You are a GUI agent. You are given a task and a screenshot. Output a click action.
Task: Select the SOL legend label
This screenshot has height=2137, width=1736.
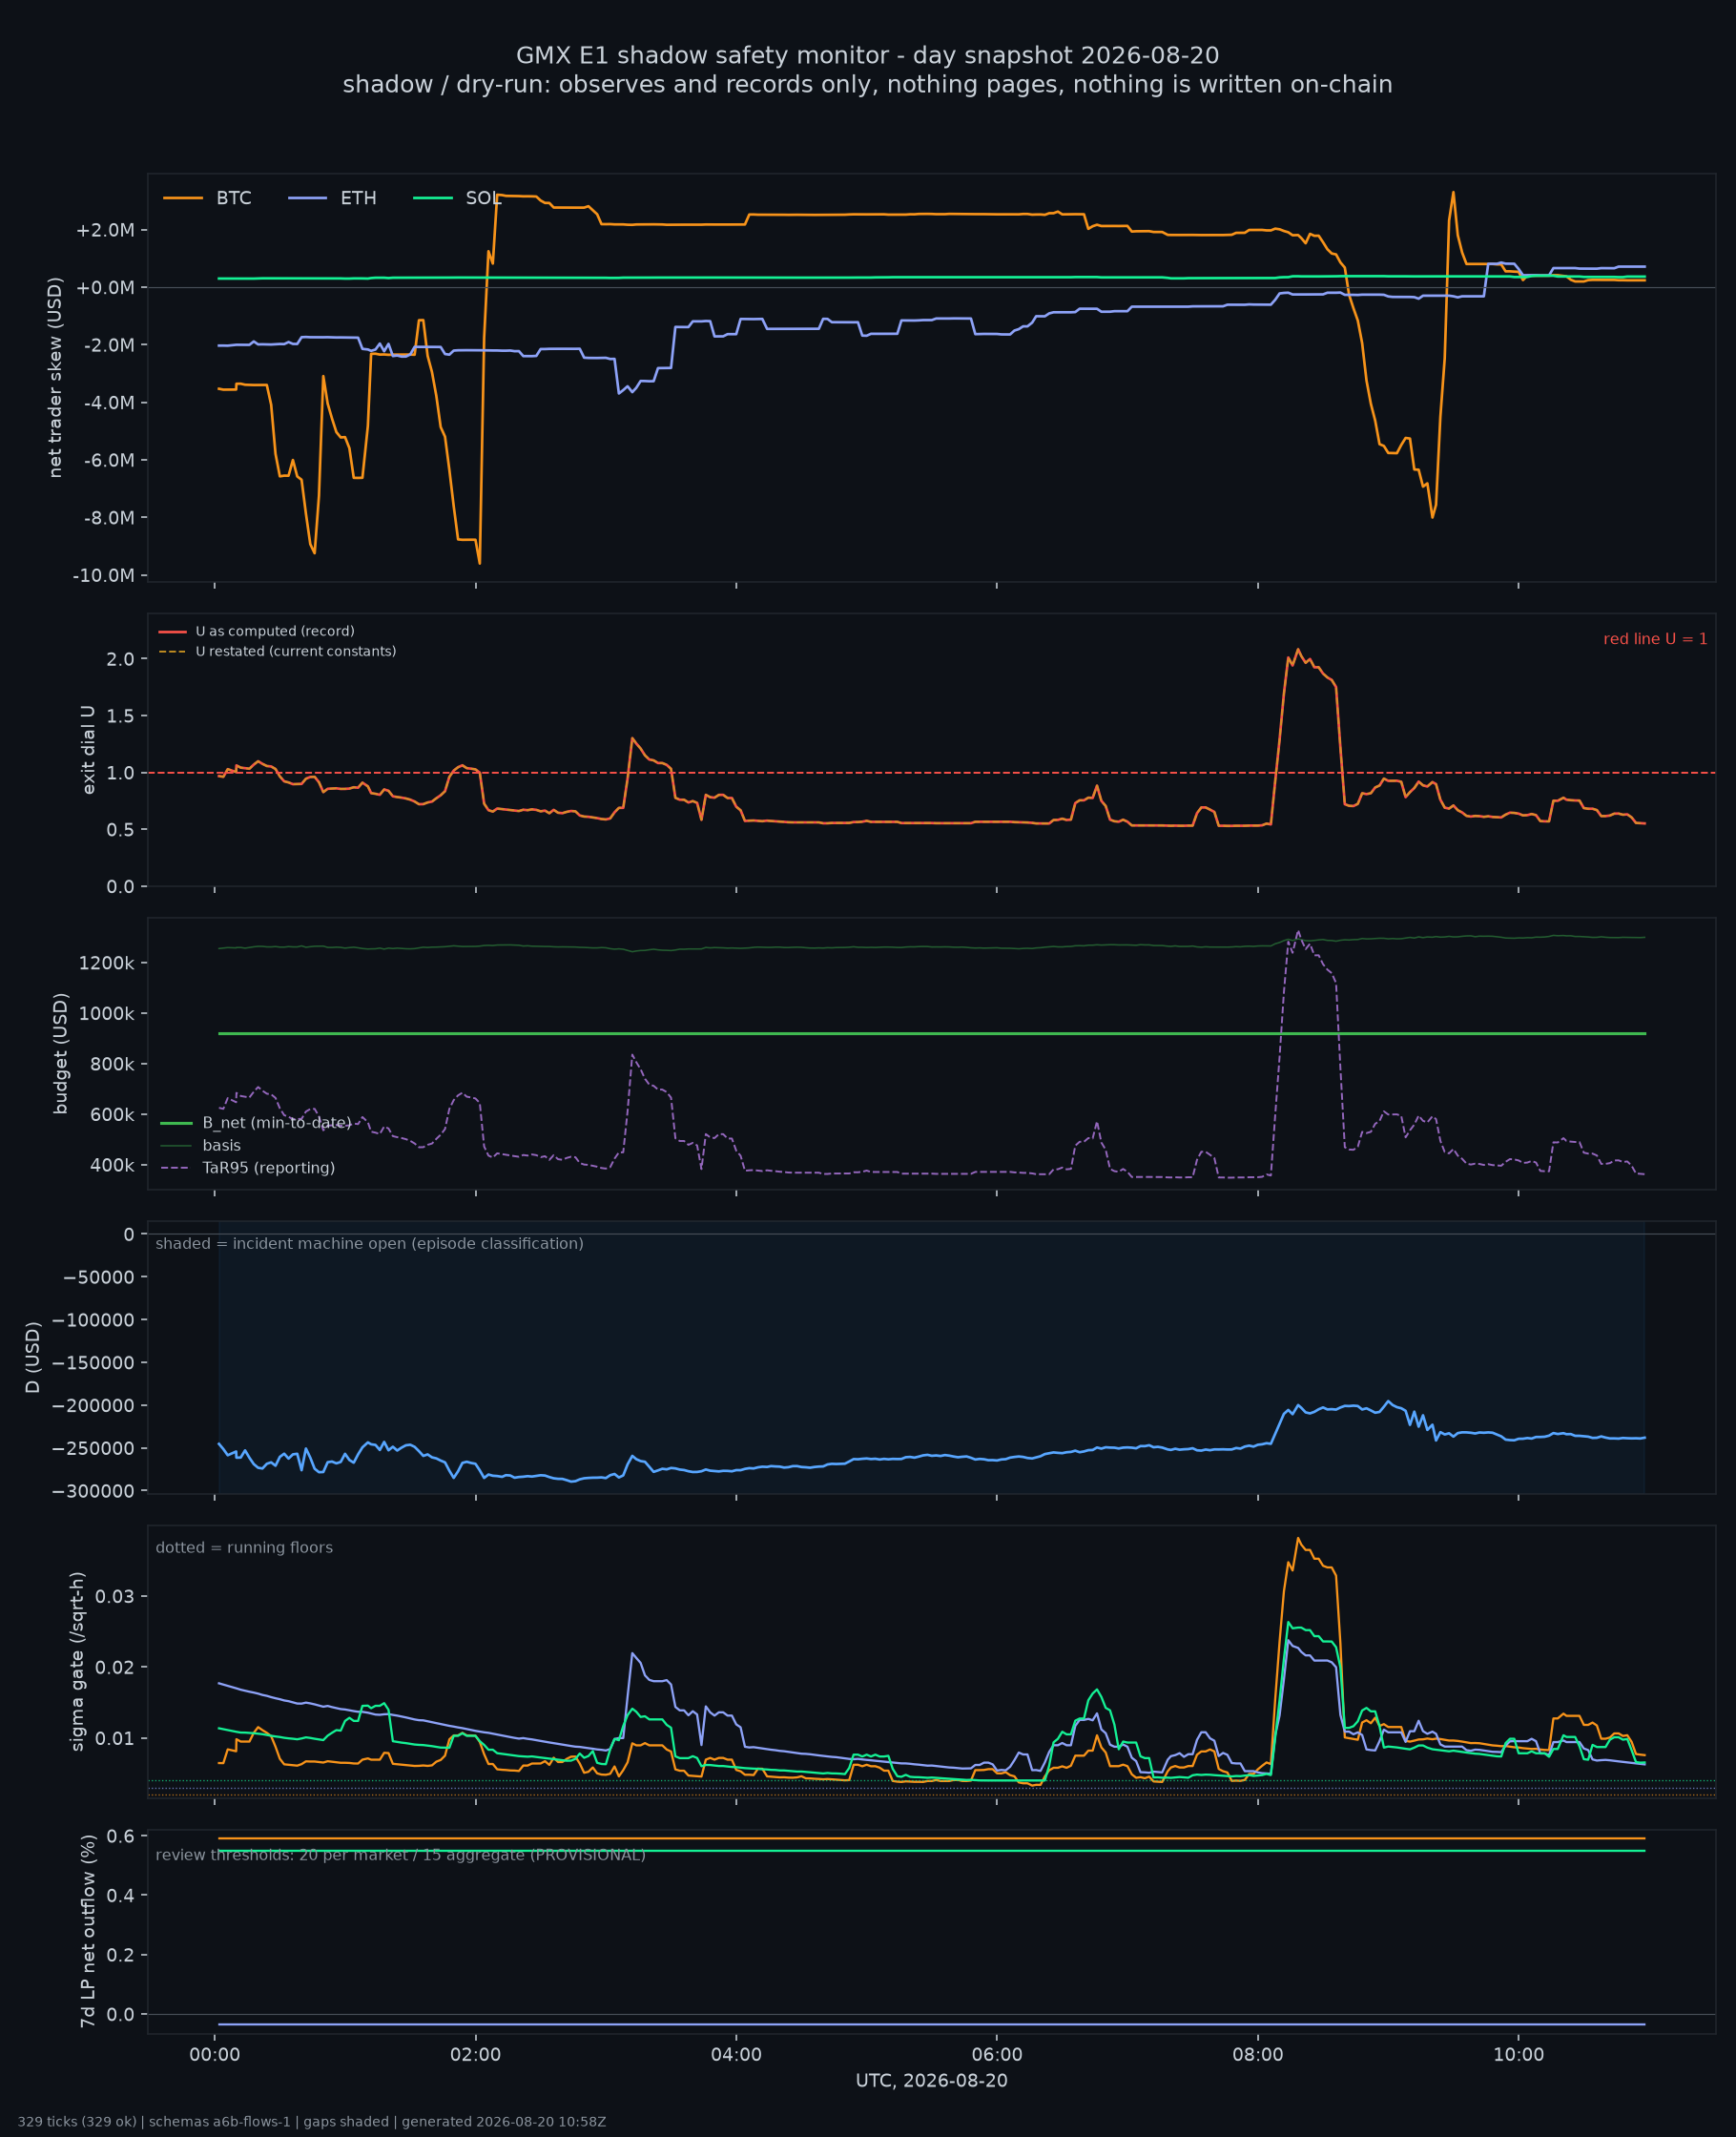tap(483, 198)
